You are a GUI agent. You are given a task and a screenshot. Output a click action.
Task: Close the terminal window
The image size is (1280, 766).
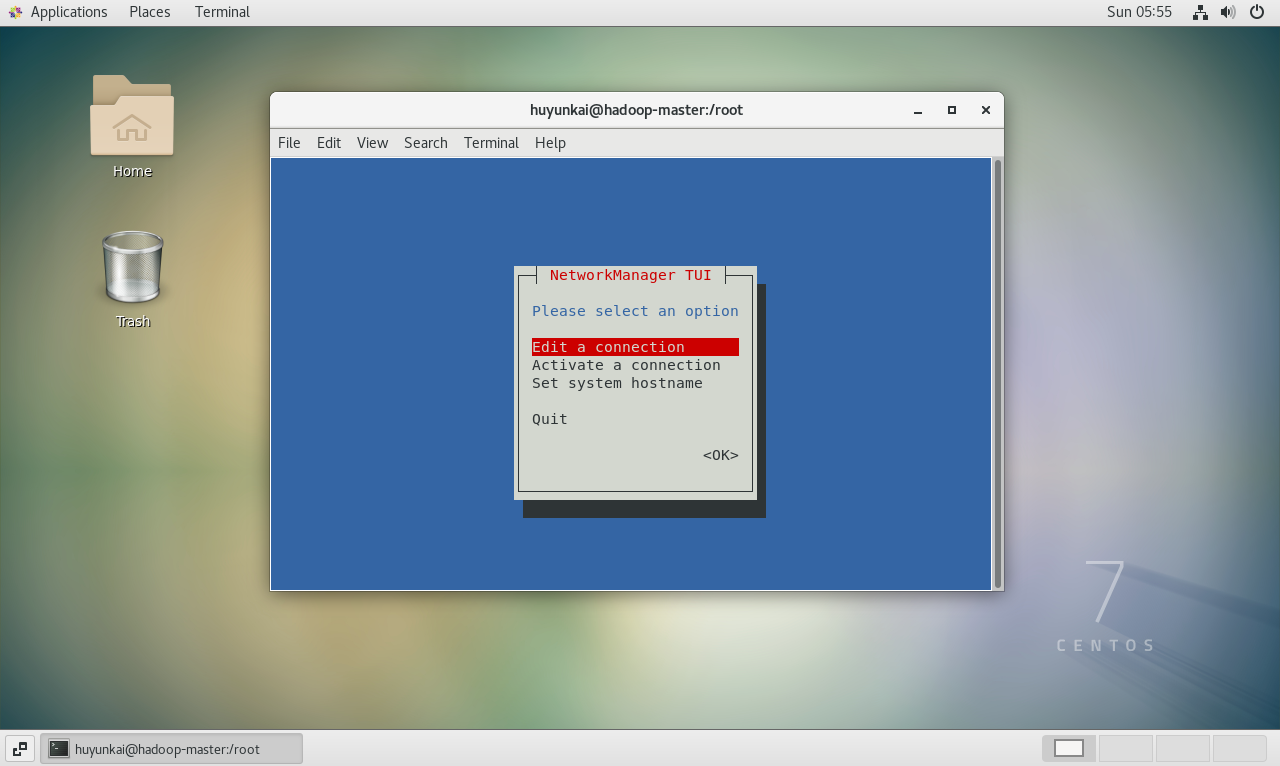986,111
